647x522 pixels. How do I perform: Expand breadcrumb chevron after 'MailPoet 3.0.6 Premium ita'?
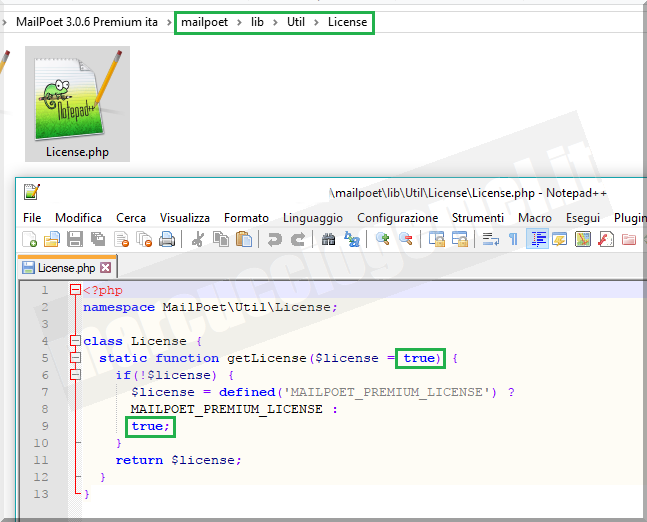click(169, 22)
